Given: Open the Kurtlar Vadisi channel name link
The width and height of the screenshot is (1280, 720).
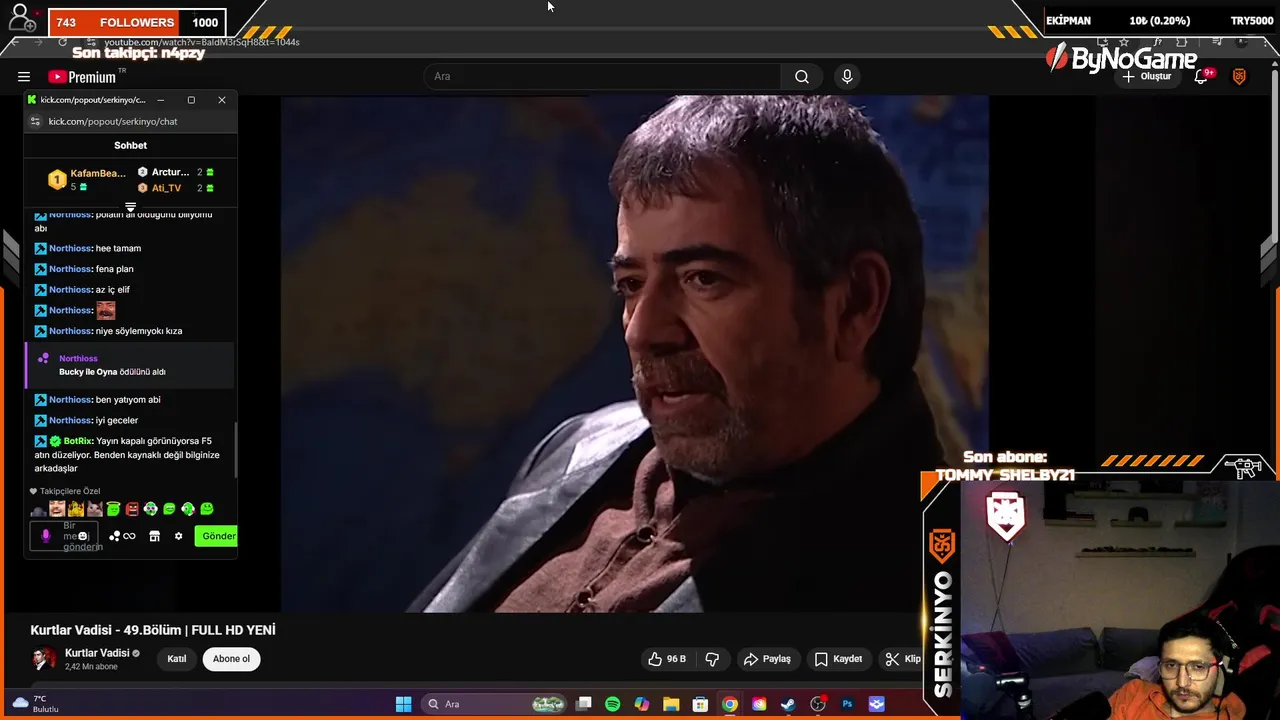Looking at the screenshot, I should pos(97,653).
